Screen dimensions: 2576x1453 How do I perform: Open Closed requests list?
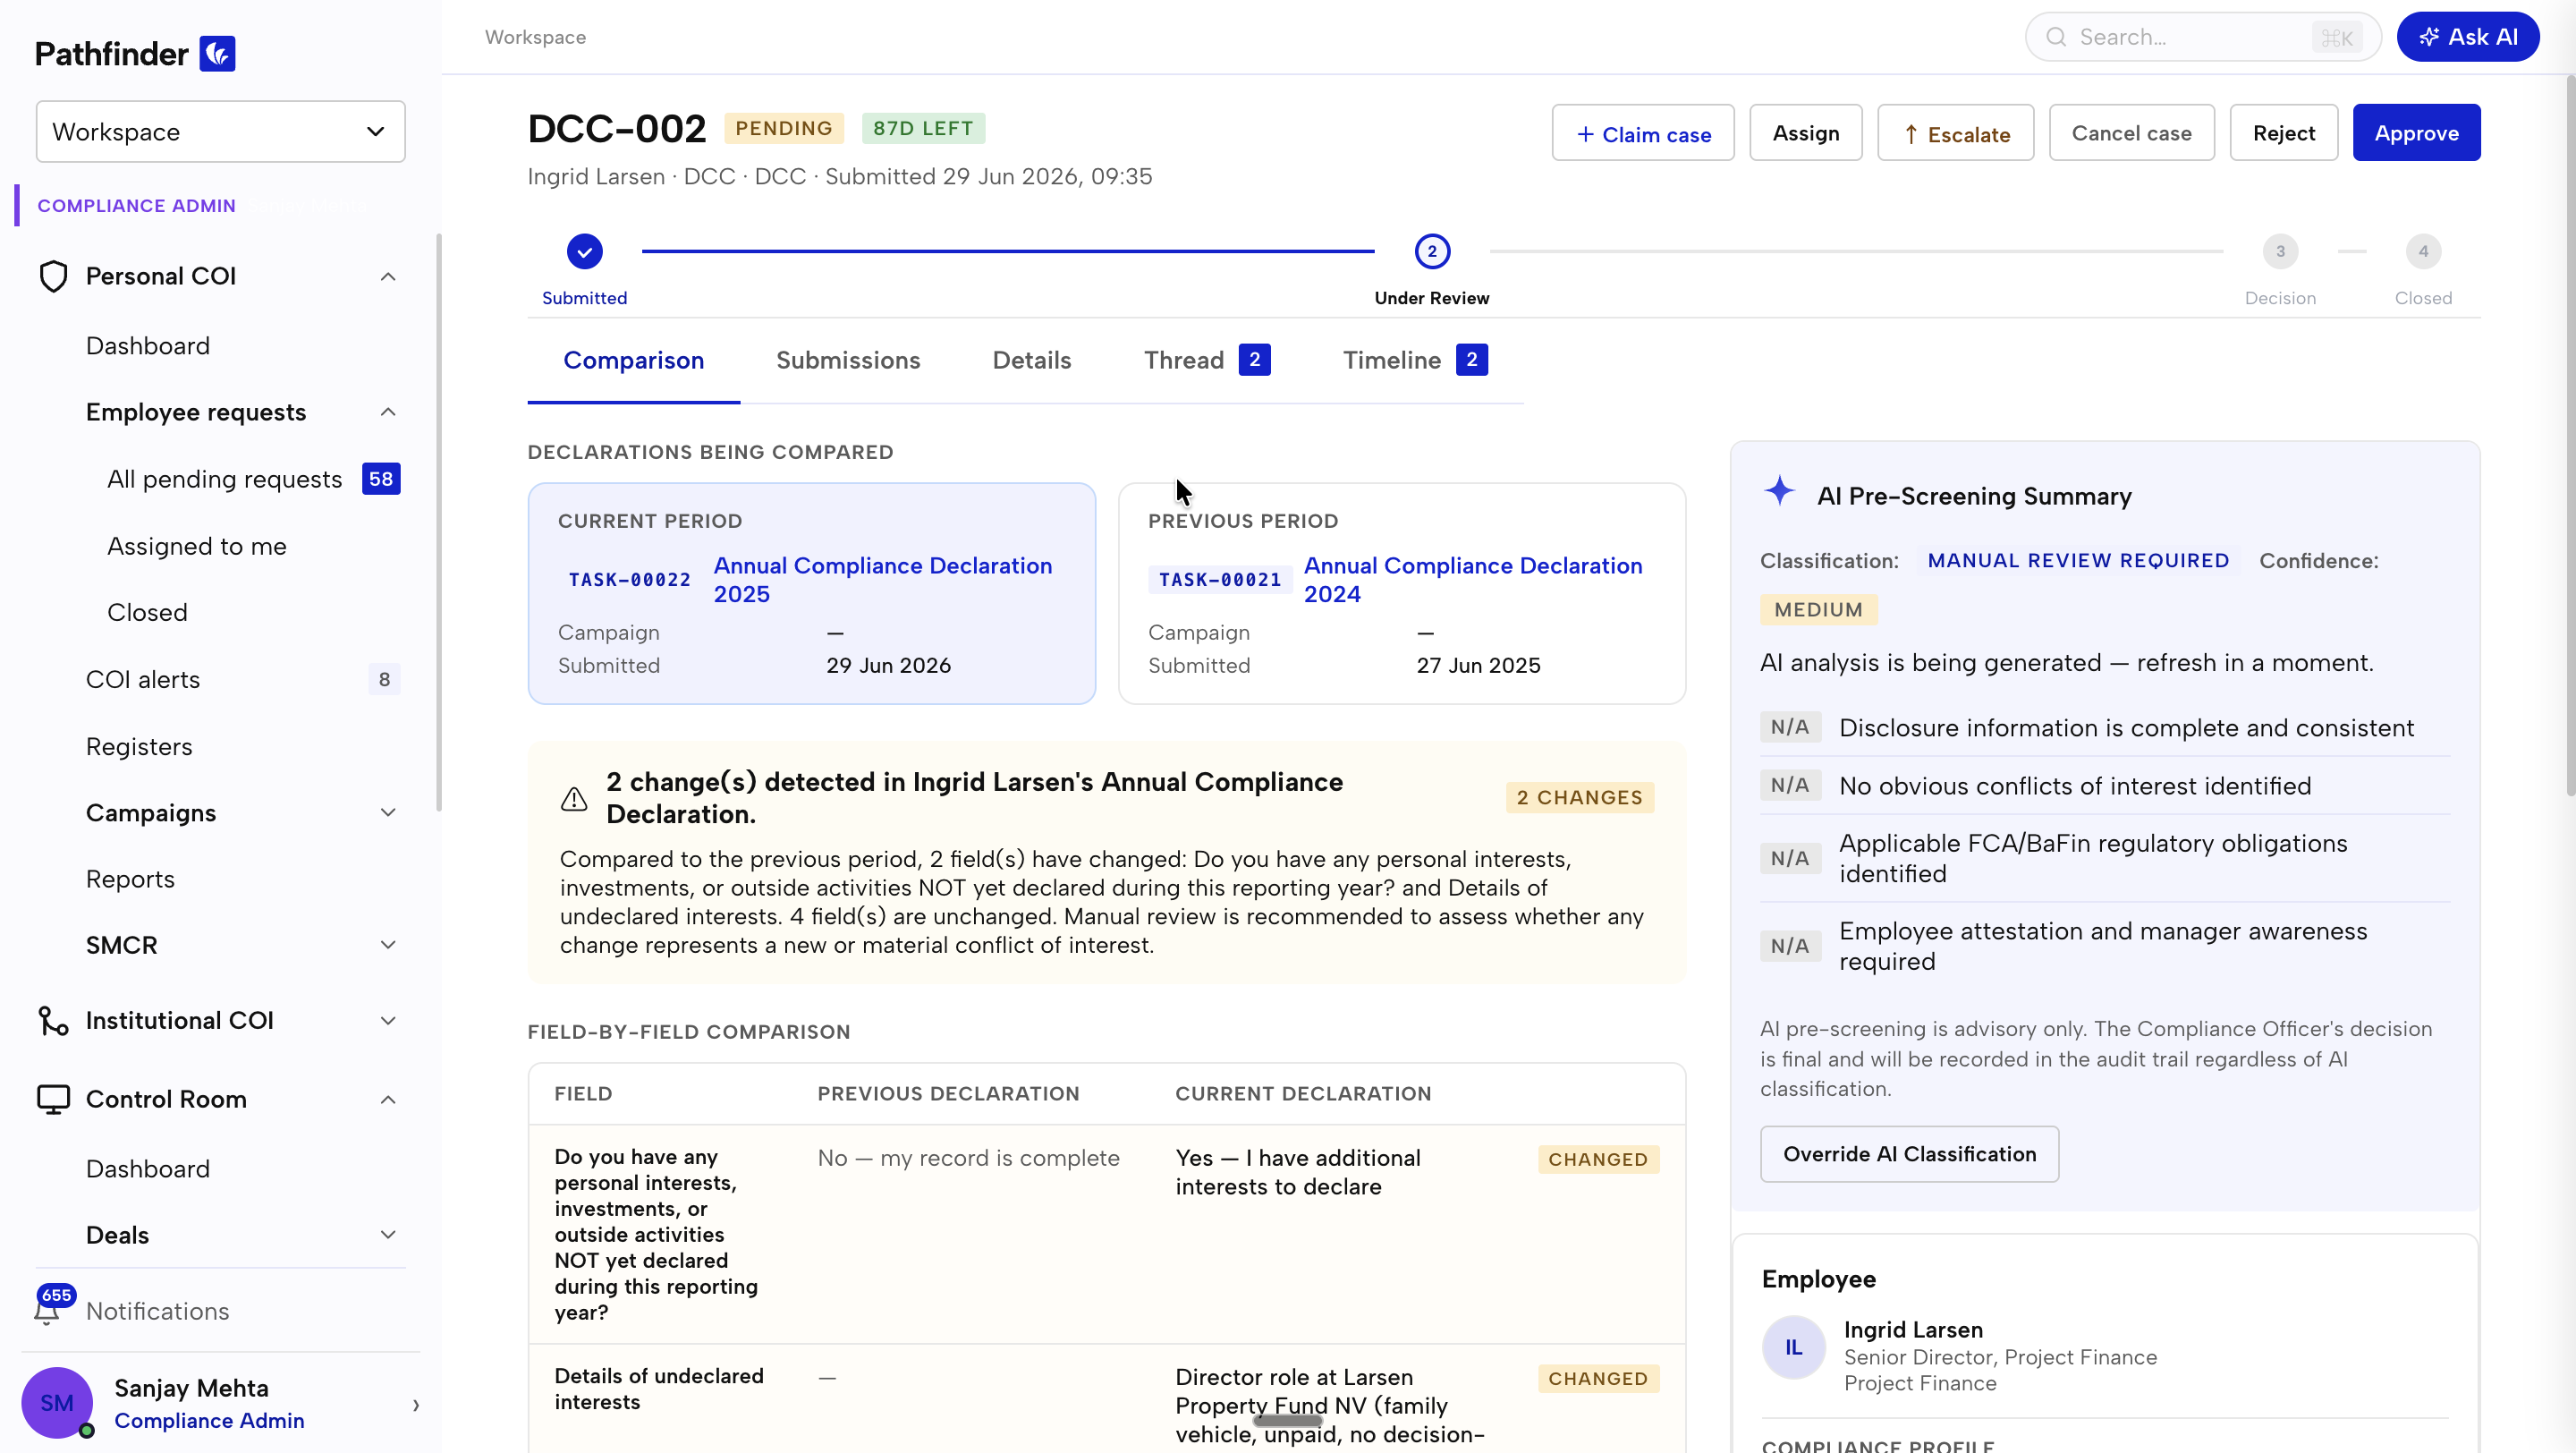click(x=147, y=612)
